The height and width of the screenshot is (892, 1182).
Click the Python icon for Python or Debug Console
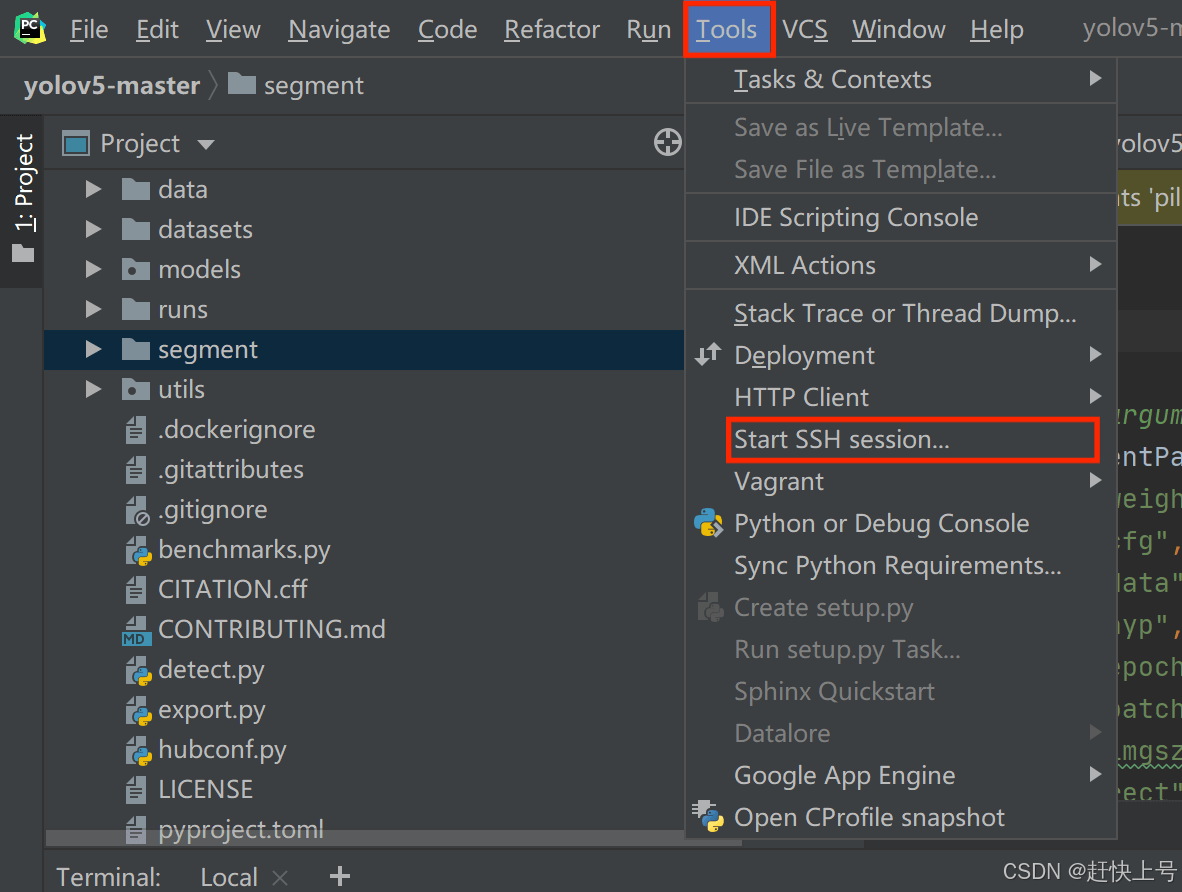point(709,523)
